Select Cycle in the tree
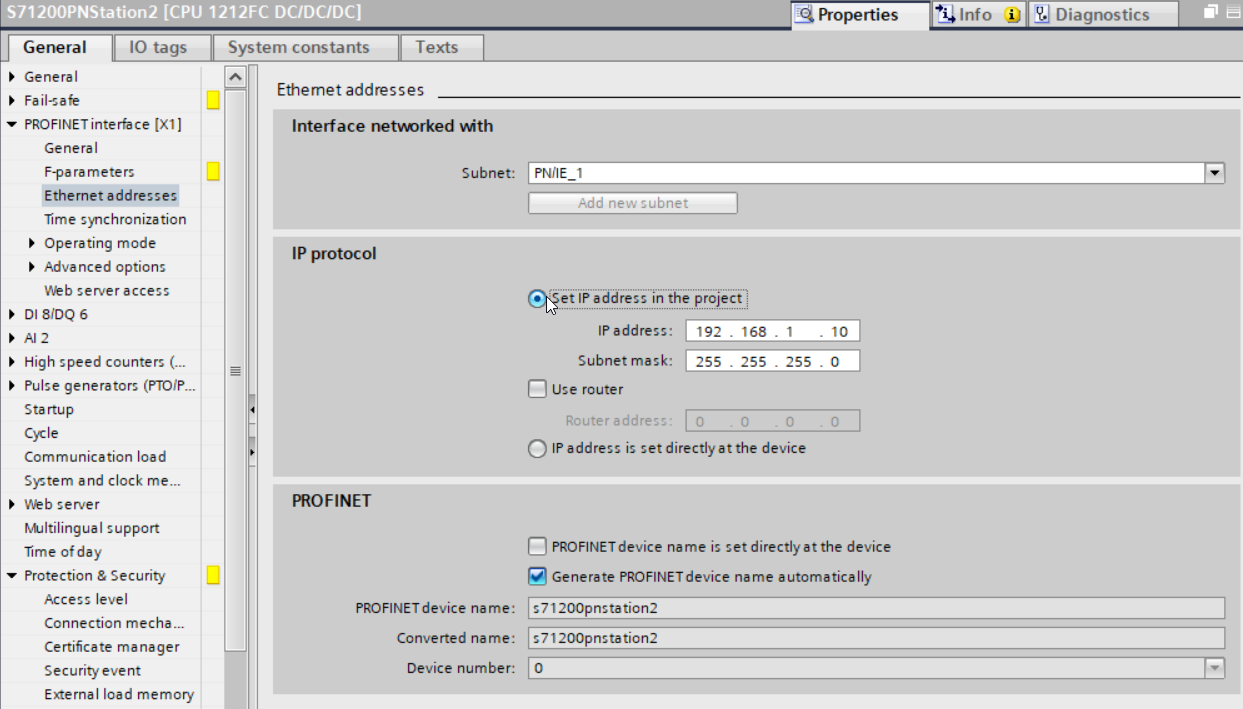This screenshot has width=1243, height=709. (x=41, y=433)
